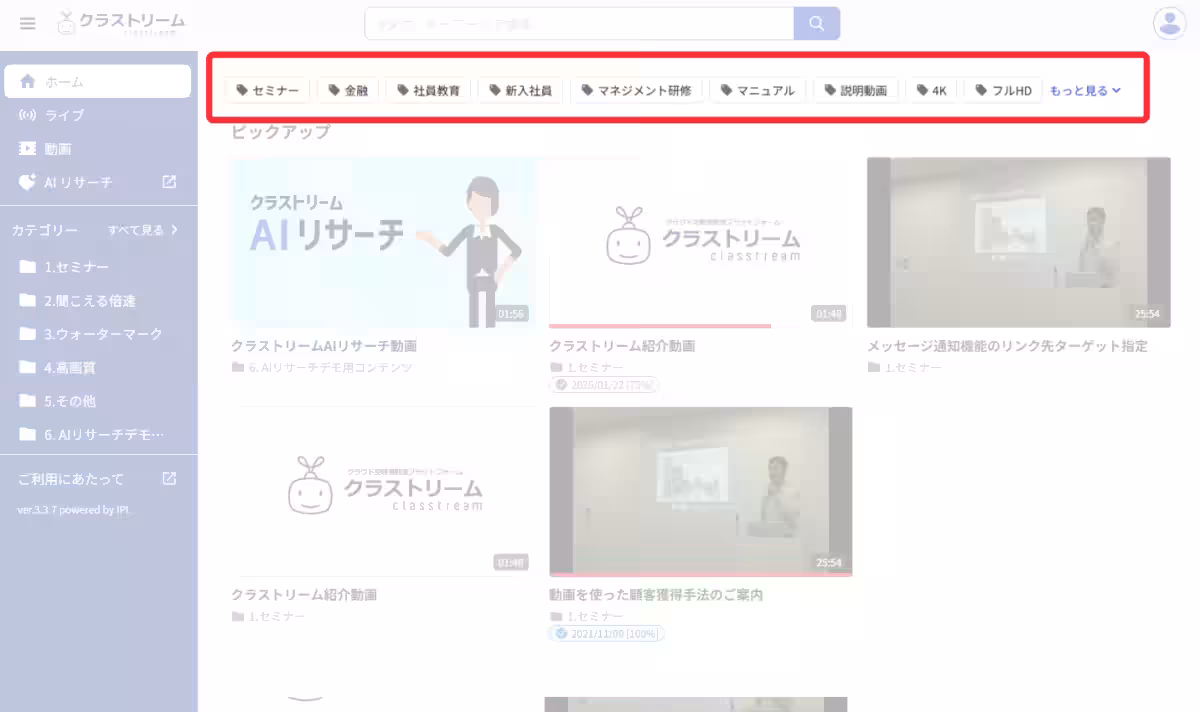Expand tags with もっと見る

click(1085, 90)
